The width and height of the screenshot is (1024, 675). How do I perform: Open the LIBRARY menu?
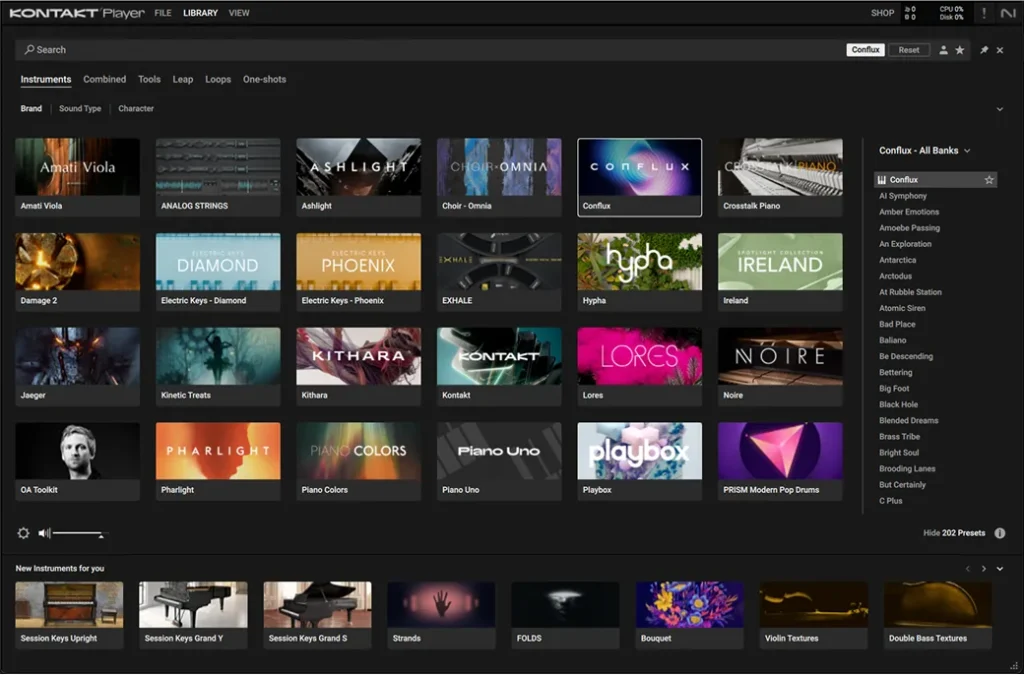click(x=200, y=13)
